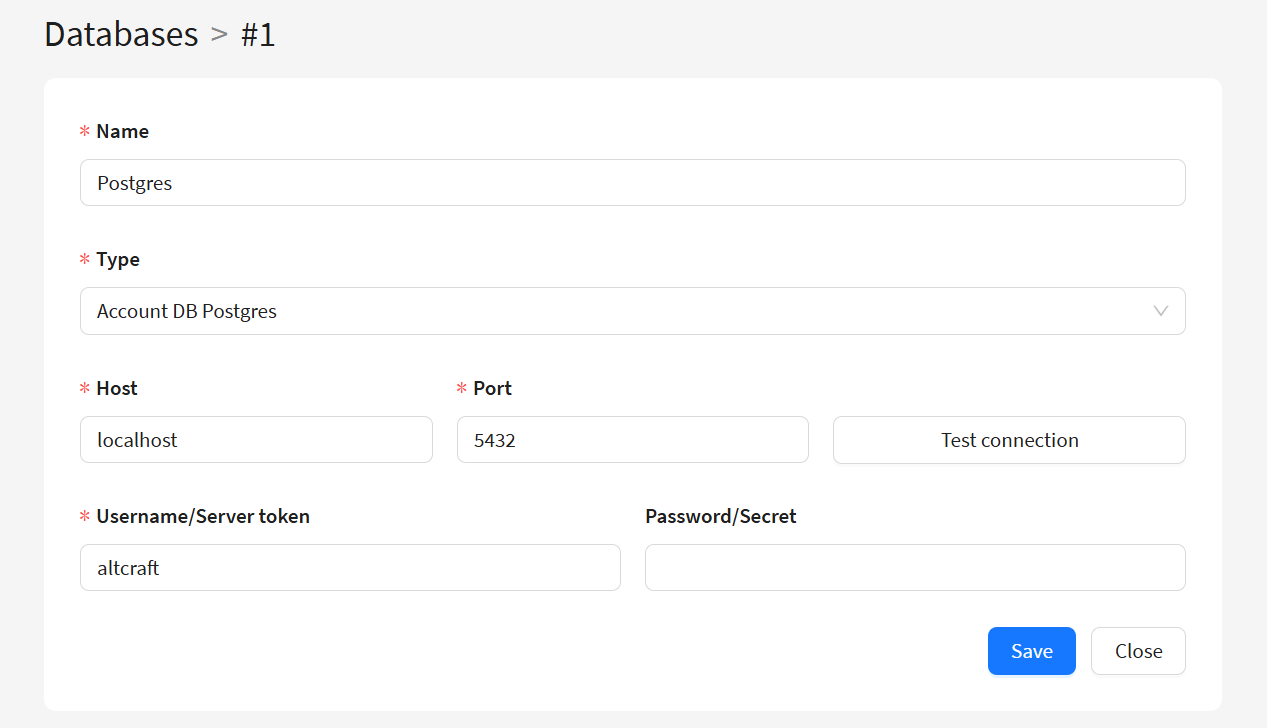Click the red required asterisk beside Name
The height and width of the screenshot is (728, 1267).
[x=85, y=132]
